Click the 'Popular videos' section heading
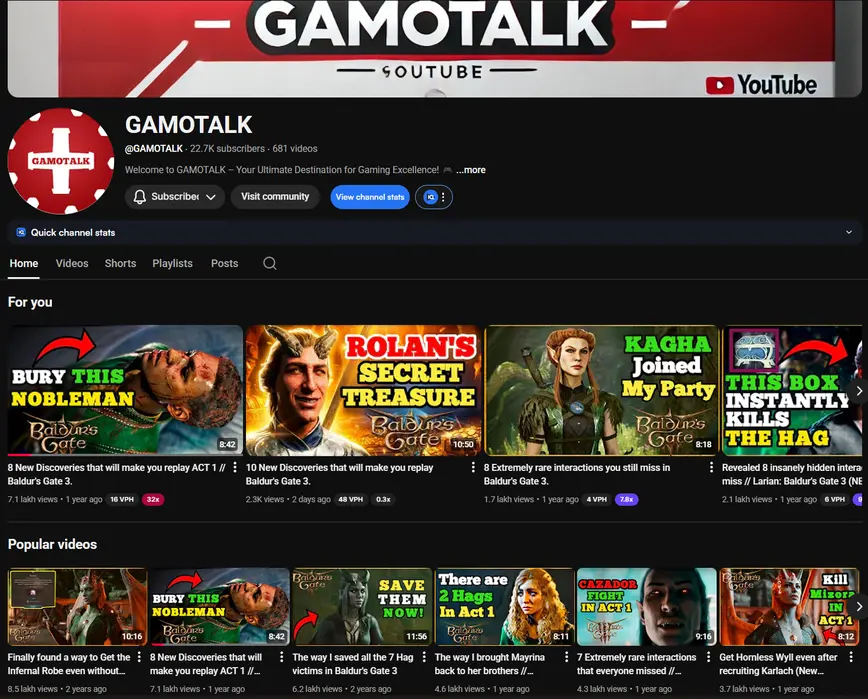The image size is (868, 699). pyautogui.click(x=53, y=545)
